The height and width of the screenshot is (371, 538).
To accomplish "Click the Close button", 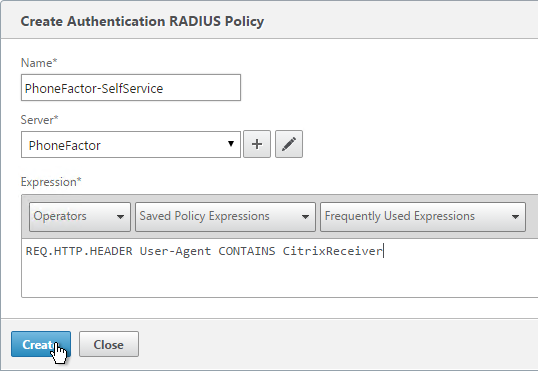I will tap(109, 344).
